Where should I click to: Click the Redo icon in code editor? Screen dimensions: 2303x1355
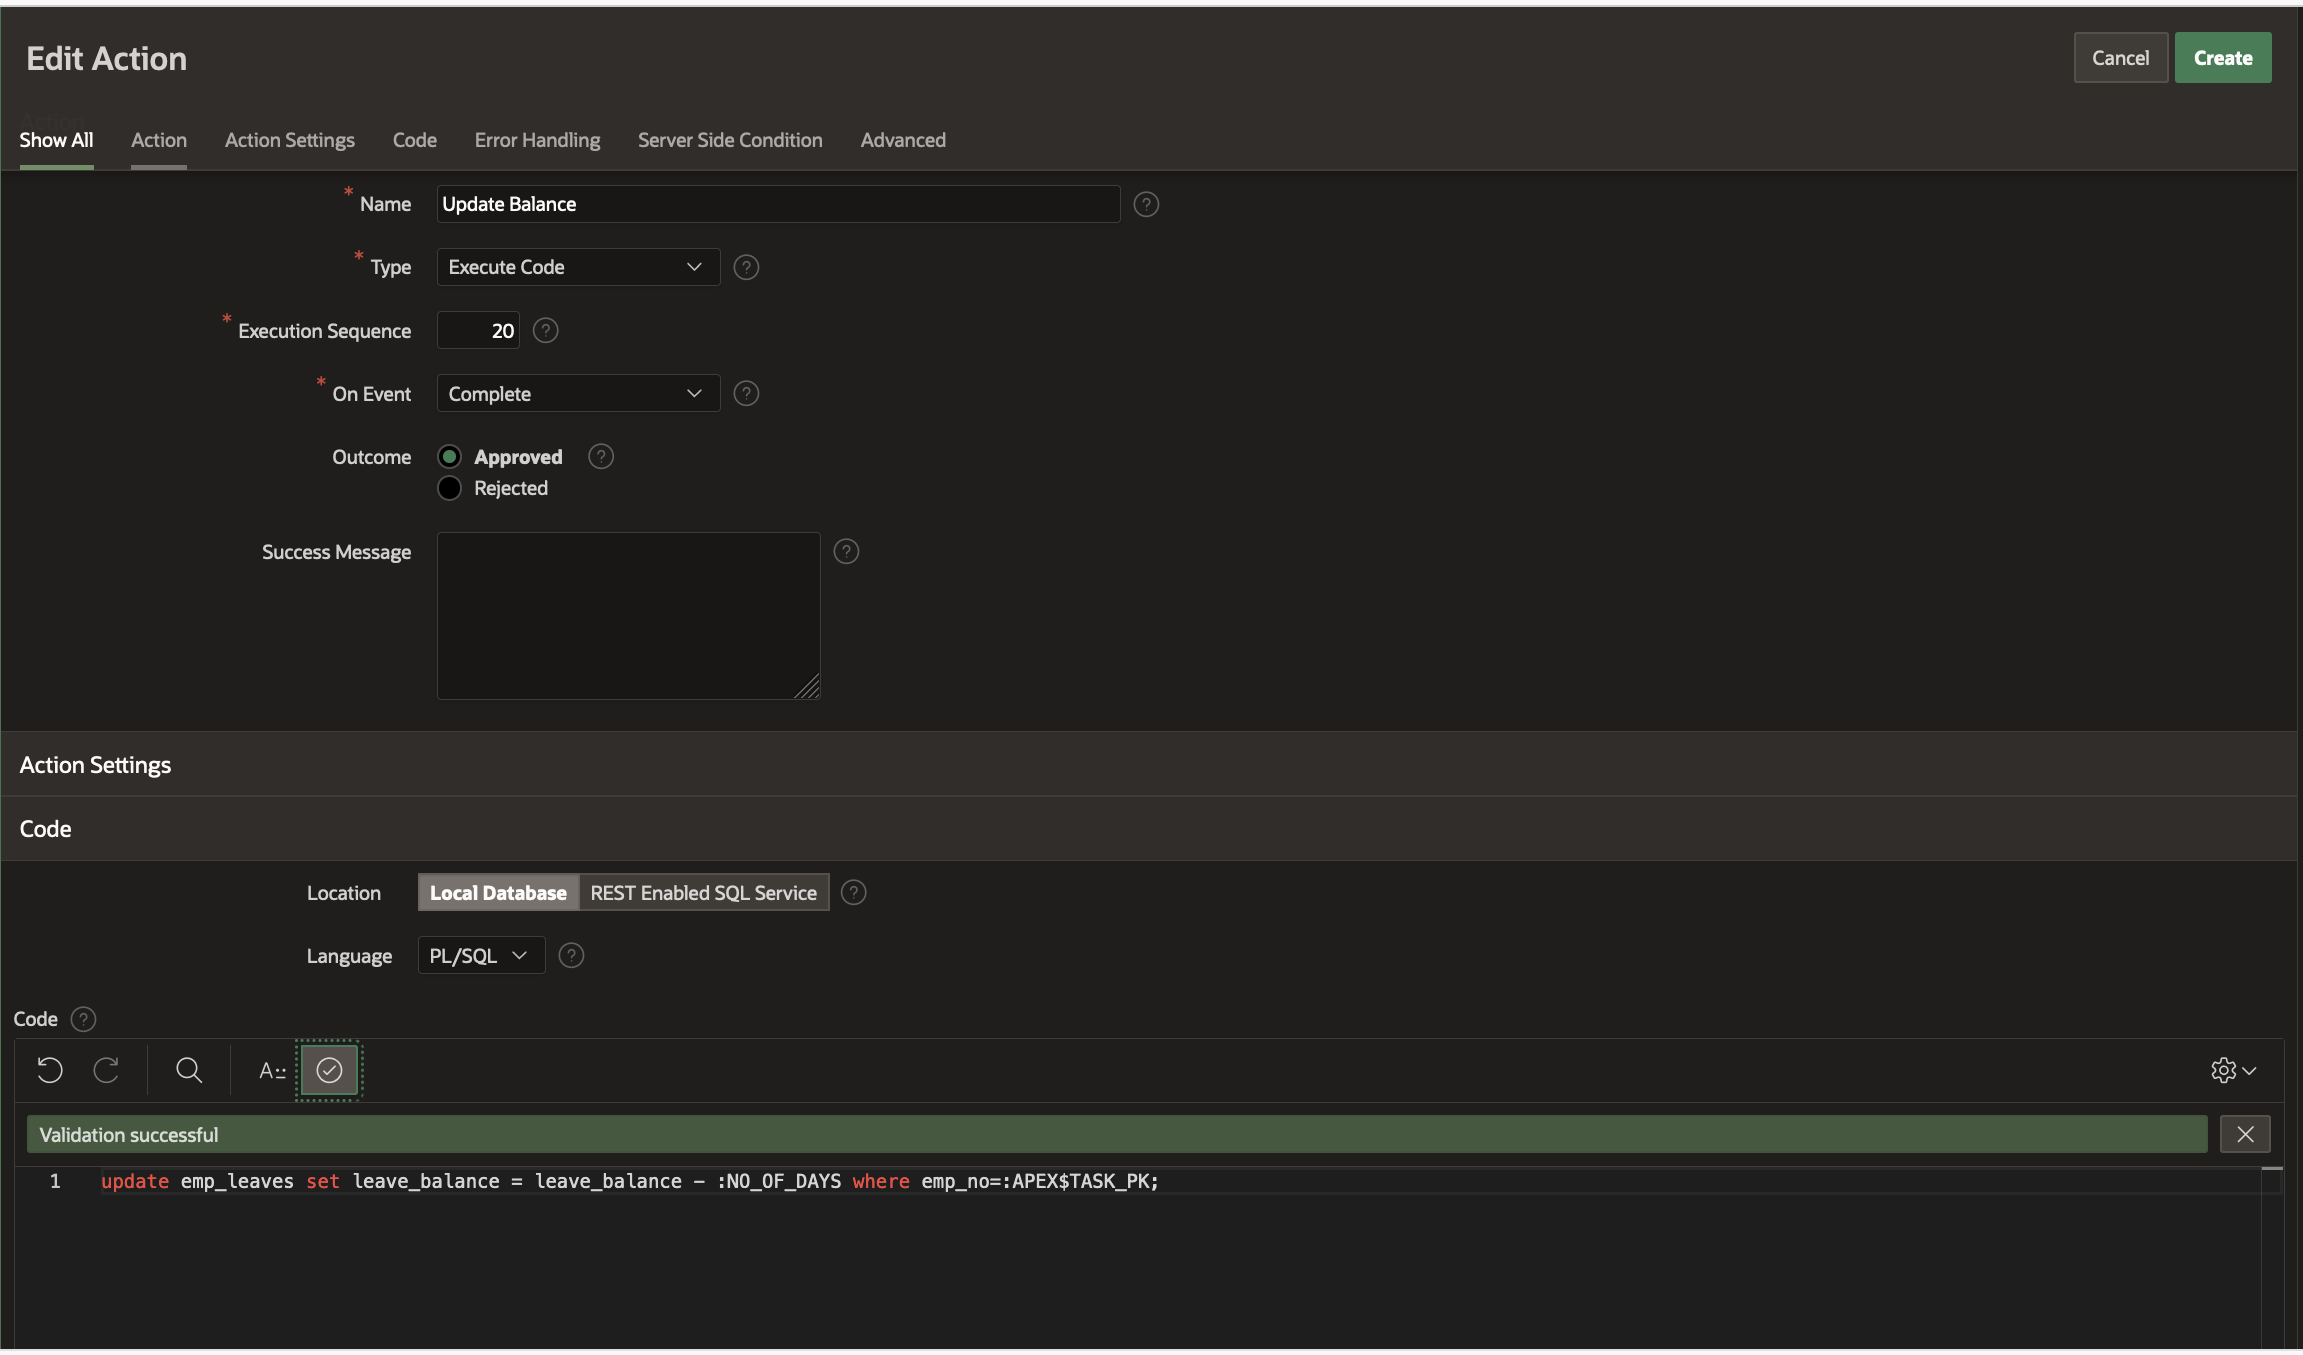coord(107,1070)
